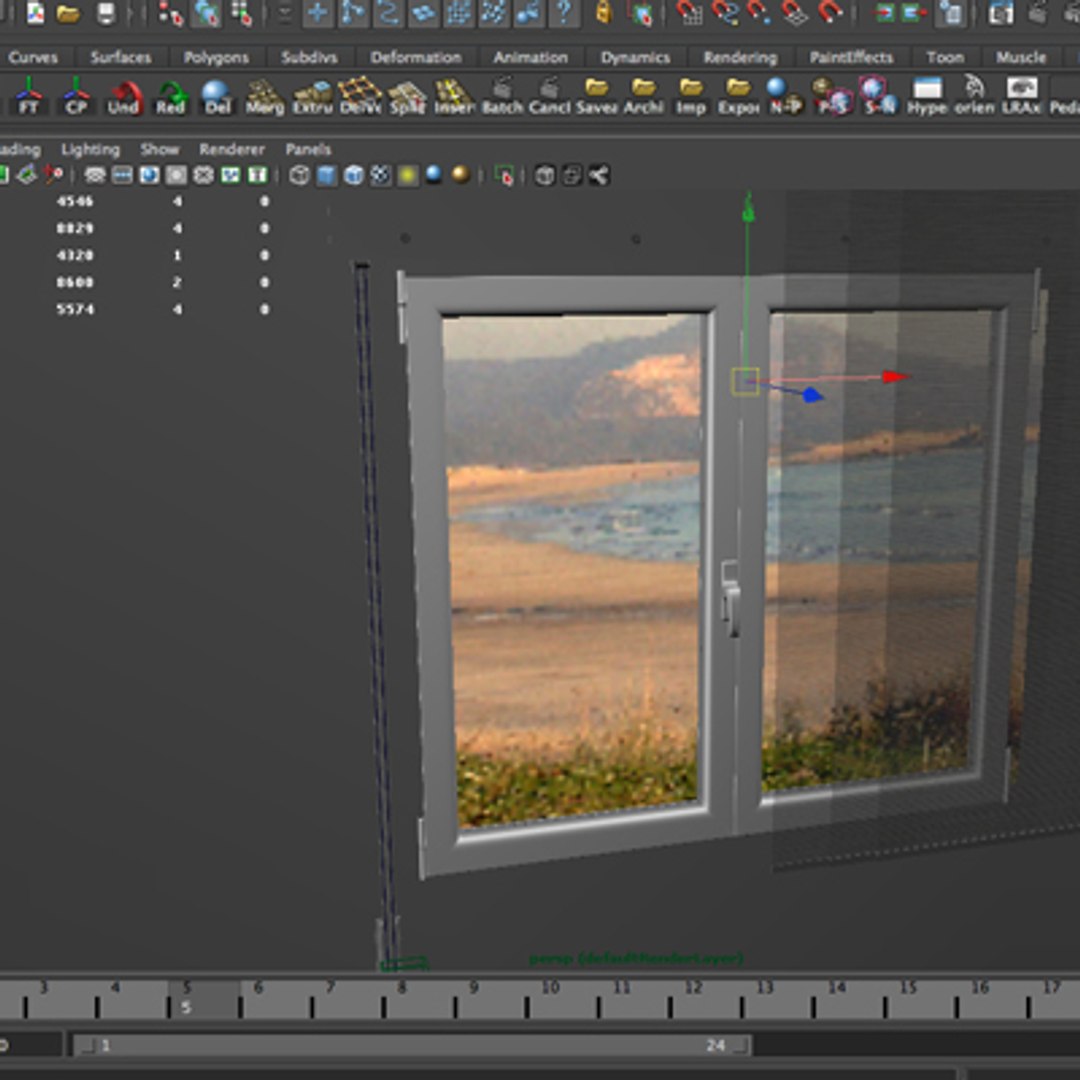Open a scene with the folder icon
Viewport: 1080px width, 1080px height.
pyautogui.click(x=68, y=13)
